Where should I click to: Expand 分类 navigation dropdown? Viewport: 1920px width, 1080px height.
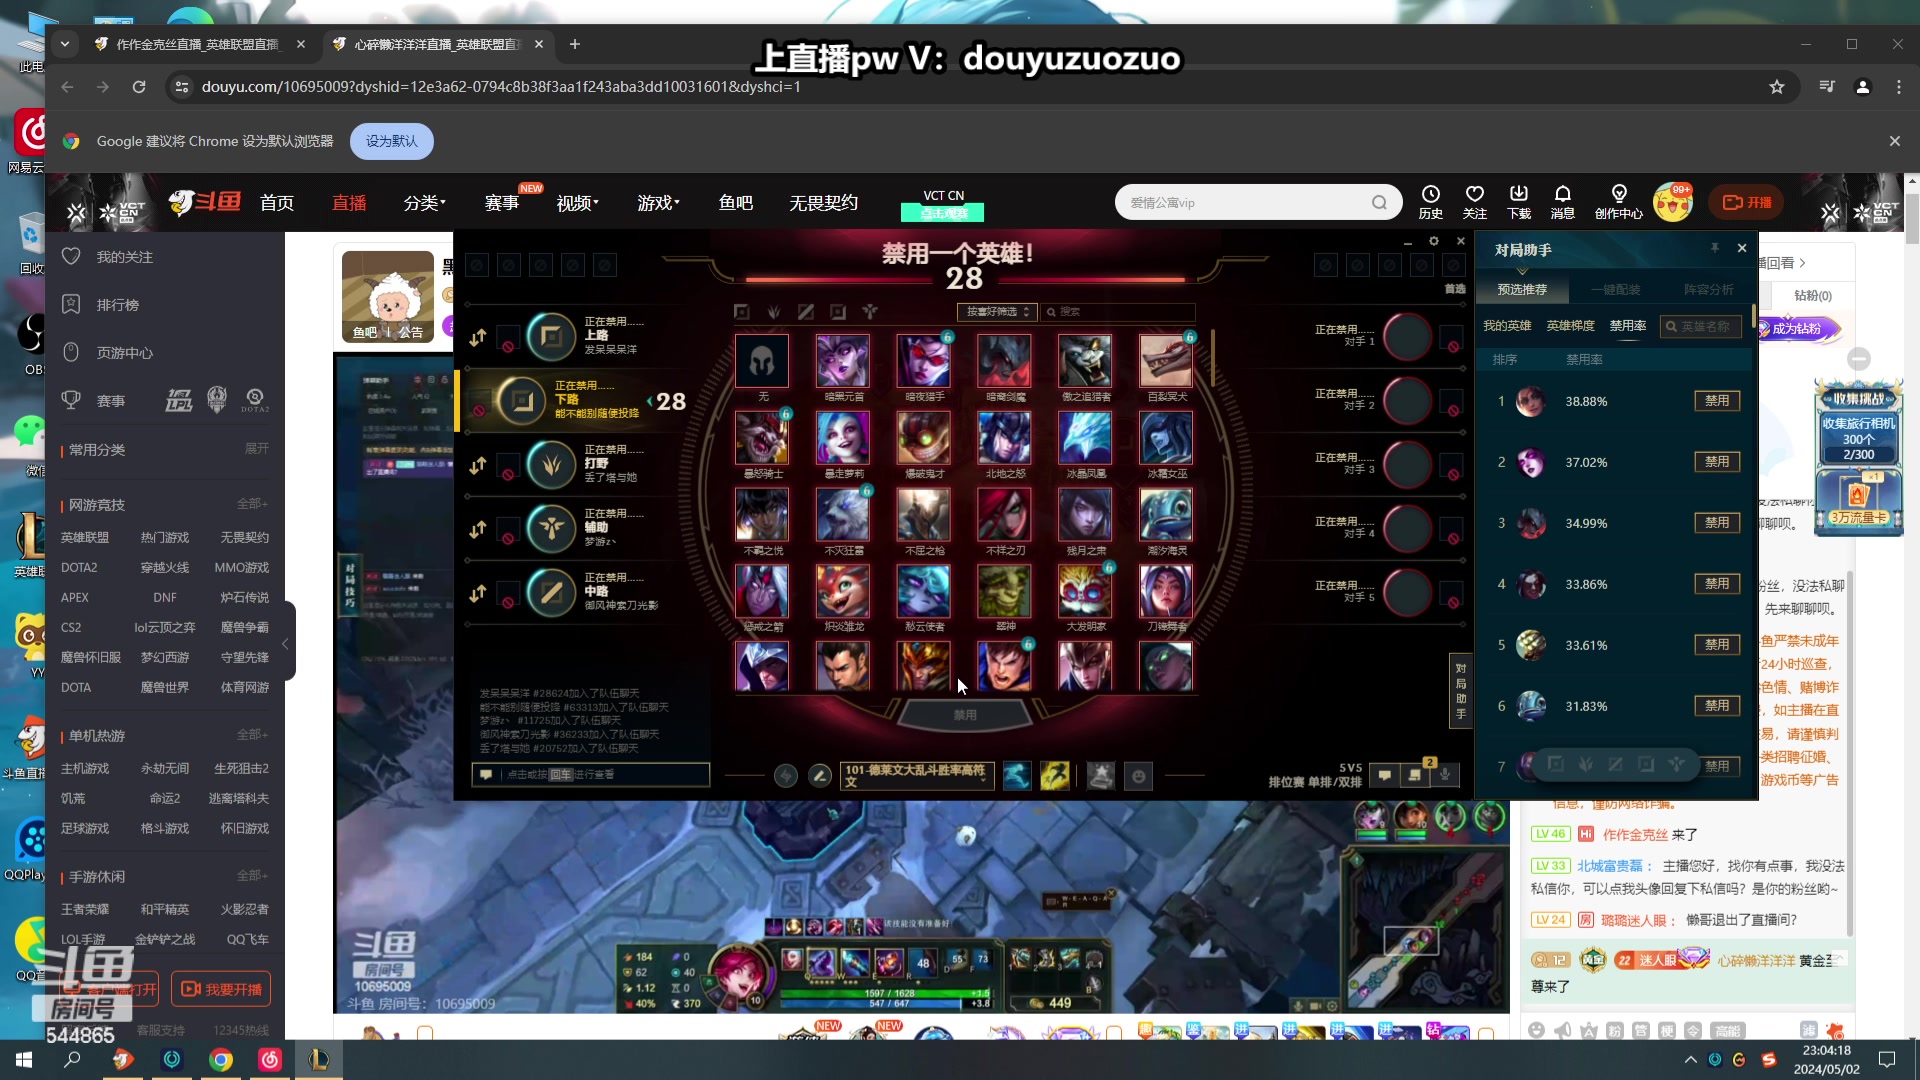pyautogui.click(x=424, y=203)
